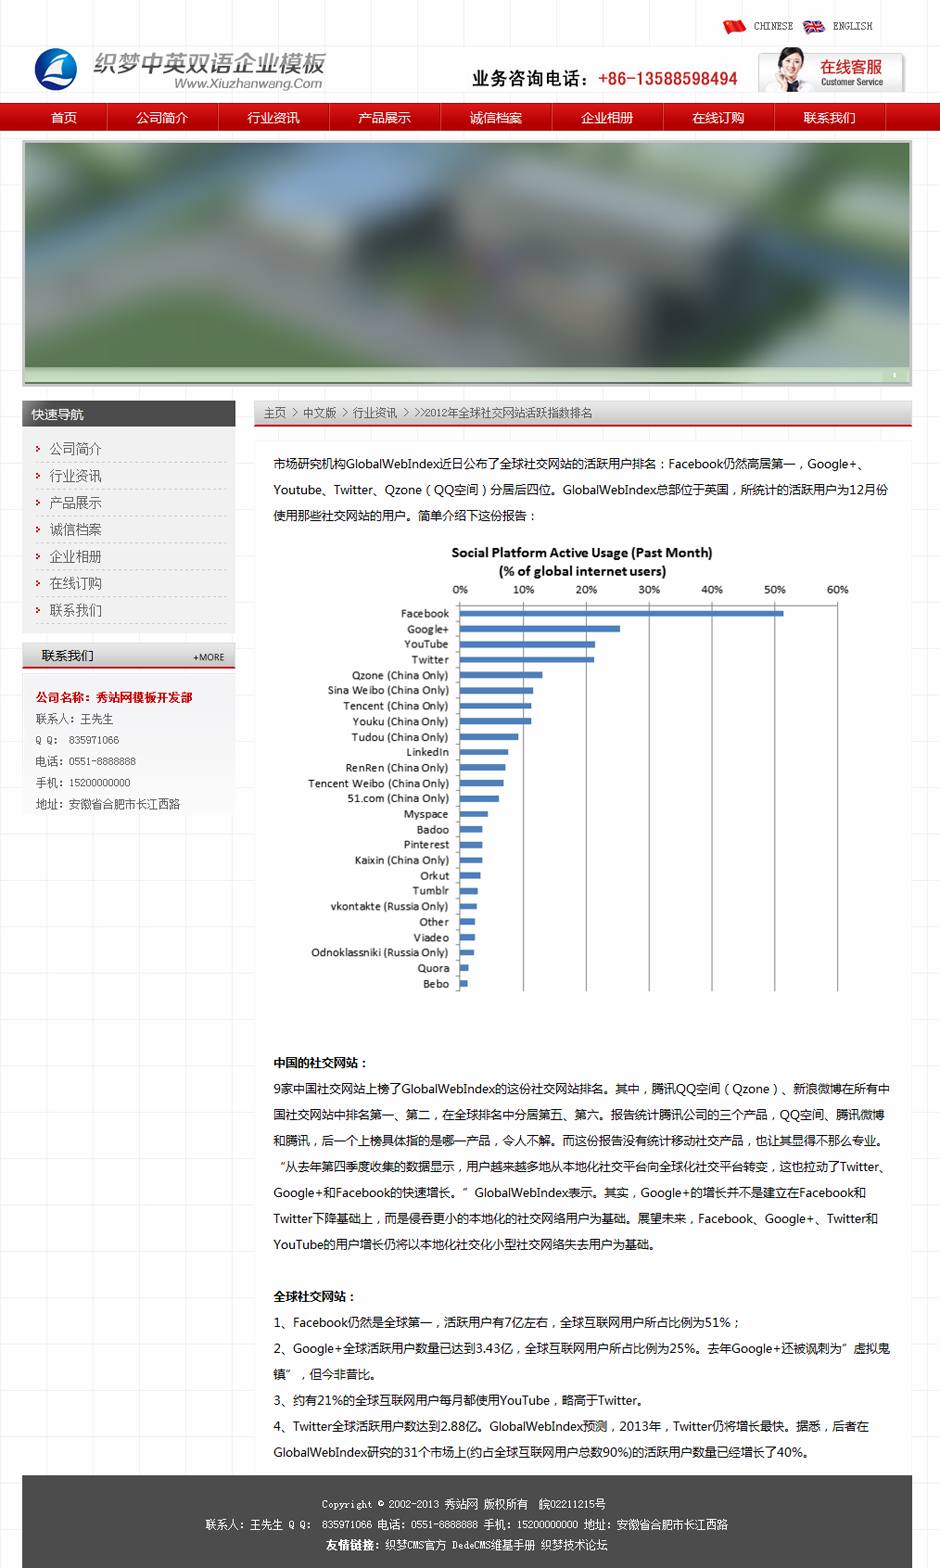Open 在线订购 in the top navigation bar

click(x=718, y=118)
